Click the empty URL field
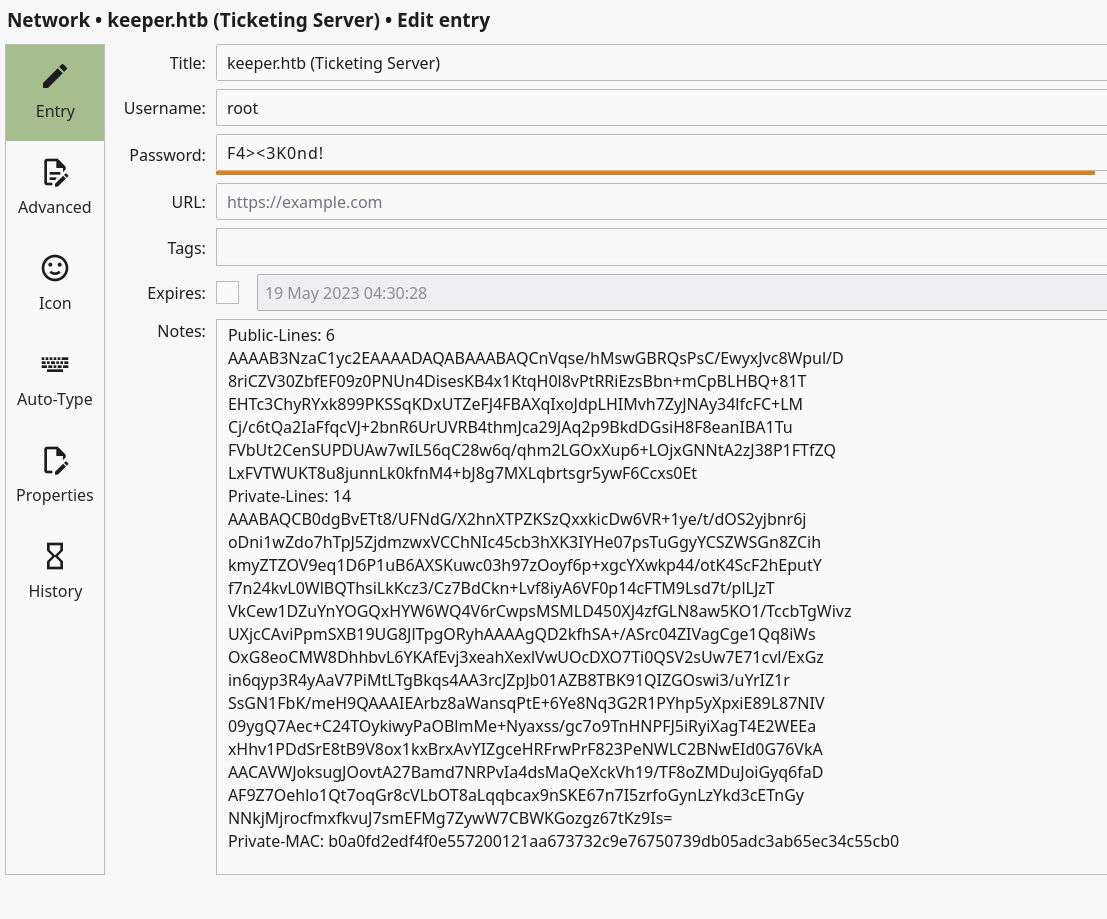The image size is (1107, 919). click(662, 202)
